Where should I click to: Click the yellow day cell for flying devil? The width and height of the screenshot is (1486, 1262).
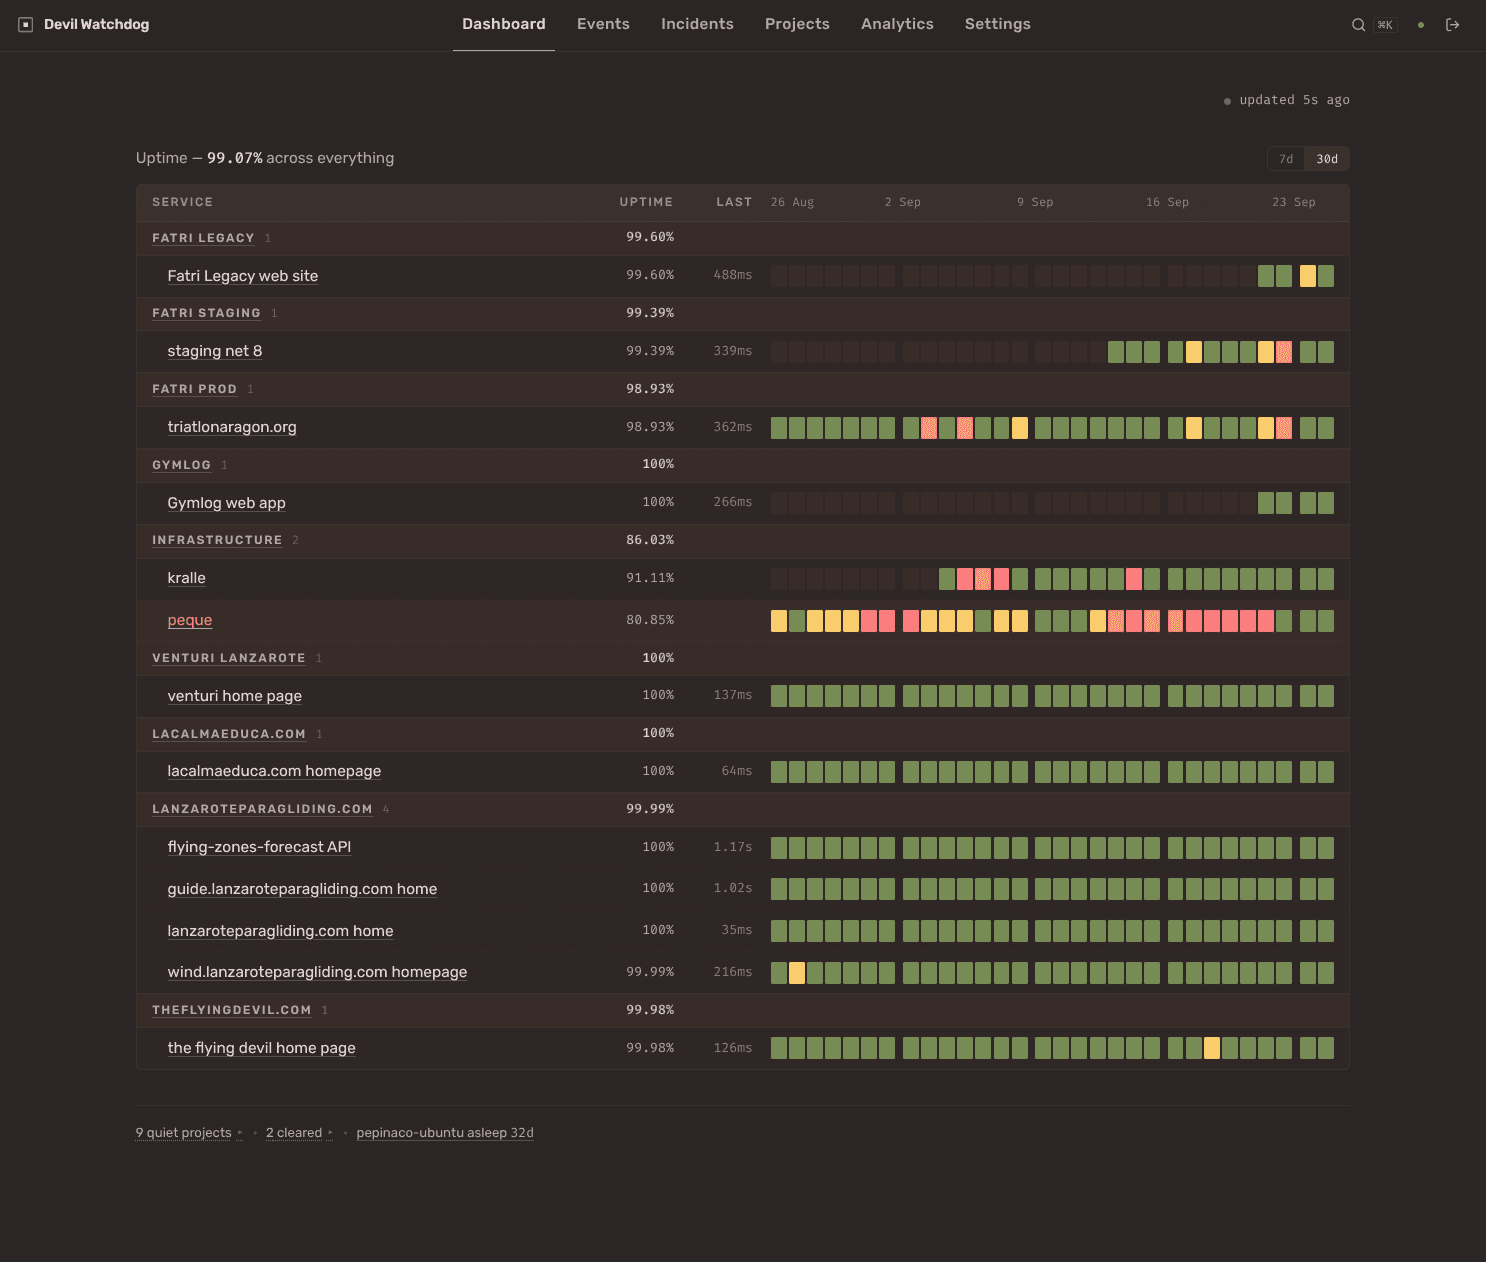coord(1212,1048)
